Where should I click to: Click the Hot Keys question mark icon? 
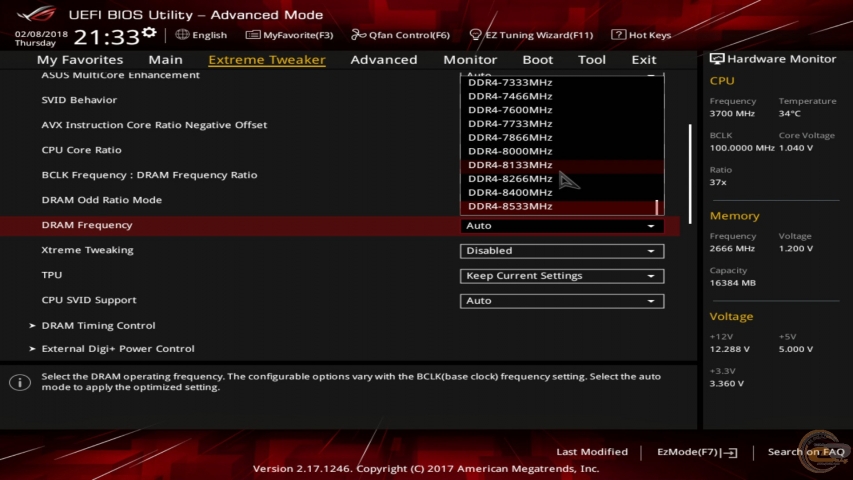(x=618, y=35)
